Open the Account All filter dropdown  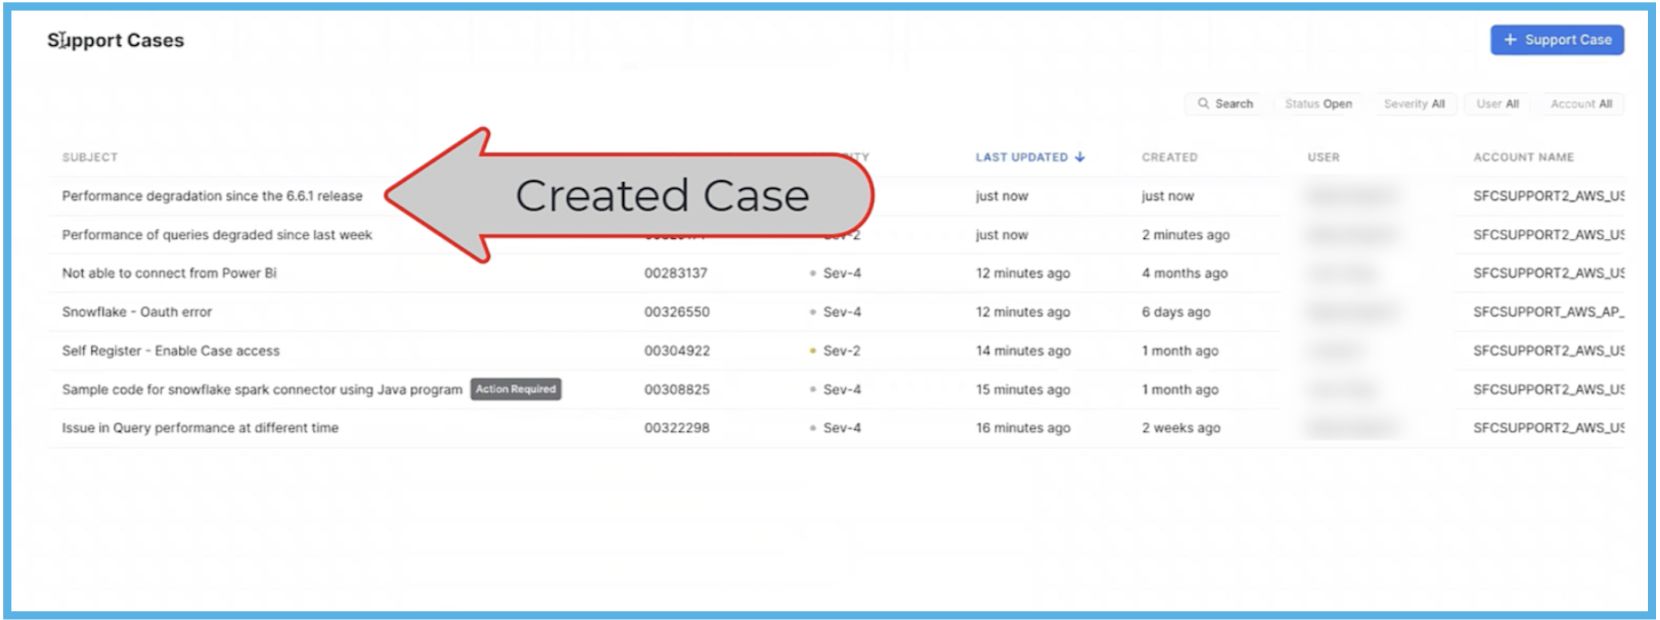click(x=1581, y=104)
